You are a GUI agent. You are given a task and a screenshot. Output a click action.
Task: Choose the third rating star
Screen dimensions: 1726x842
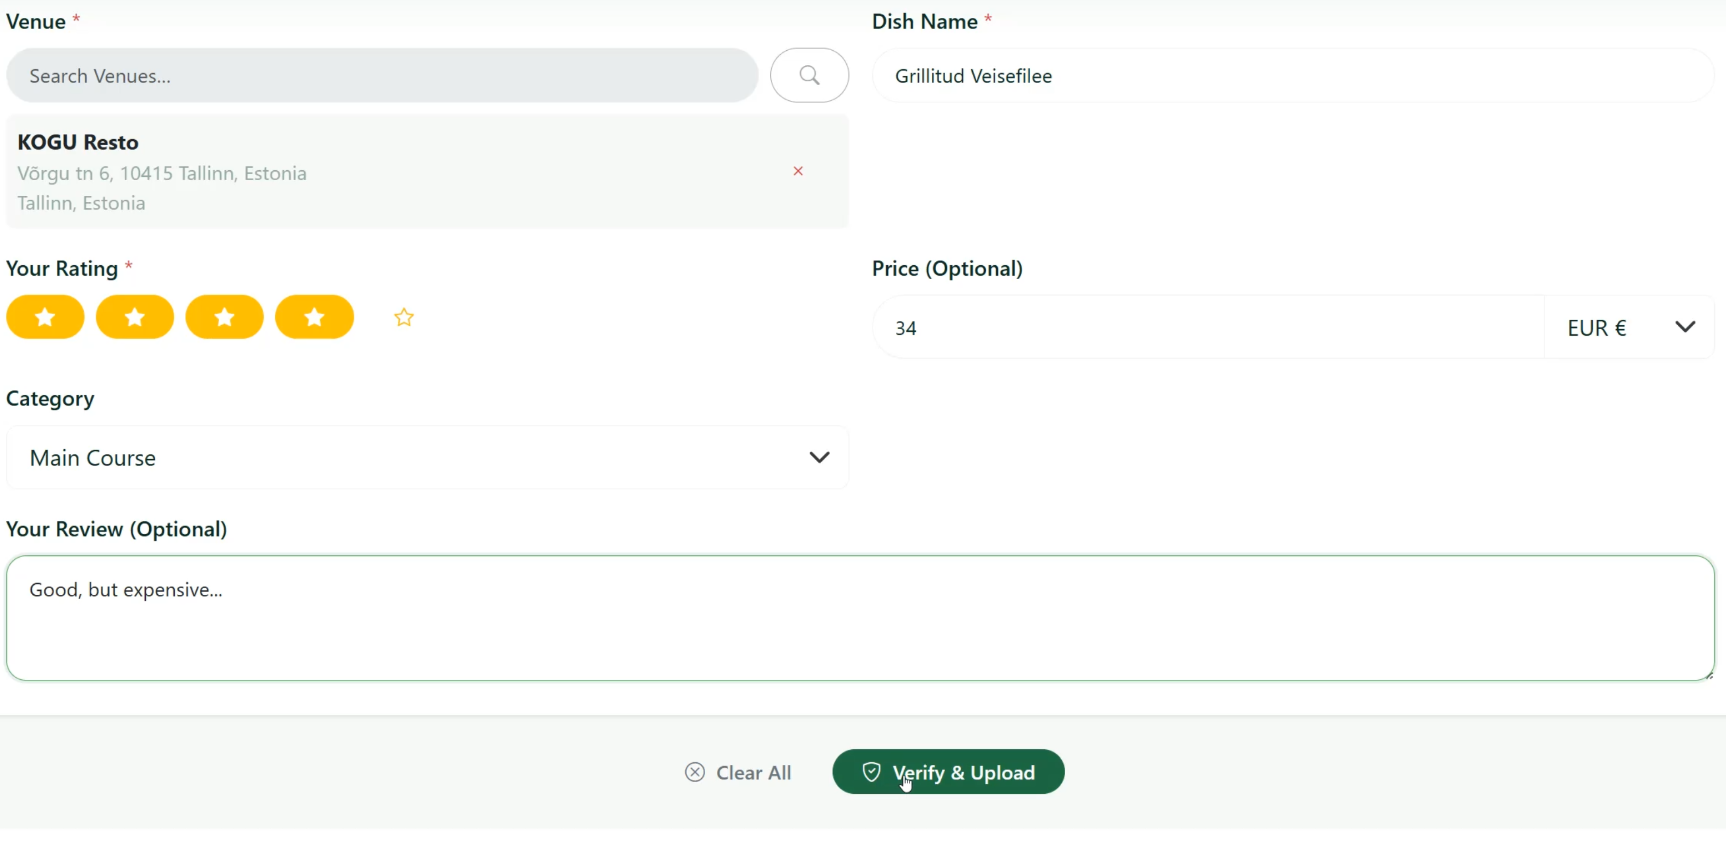pos(225,318)
